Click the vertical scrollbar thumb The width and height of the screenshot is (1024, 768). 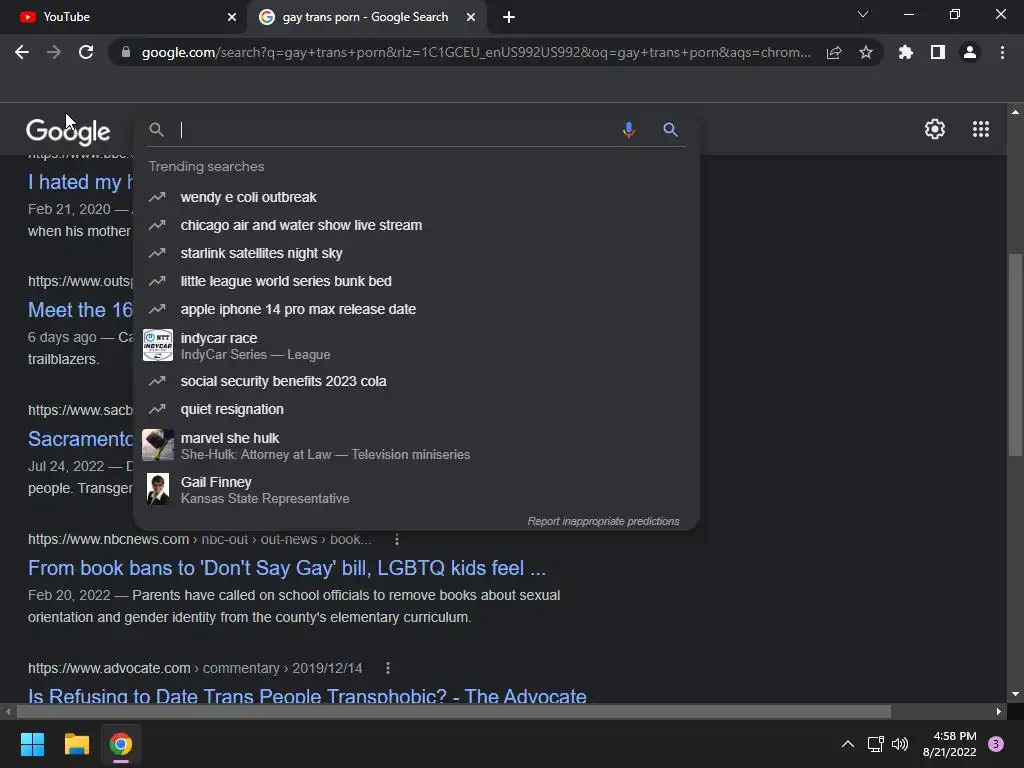pyautogui.click(x=1015, y=355)
